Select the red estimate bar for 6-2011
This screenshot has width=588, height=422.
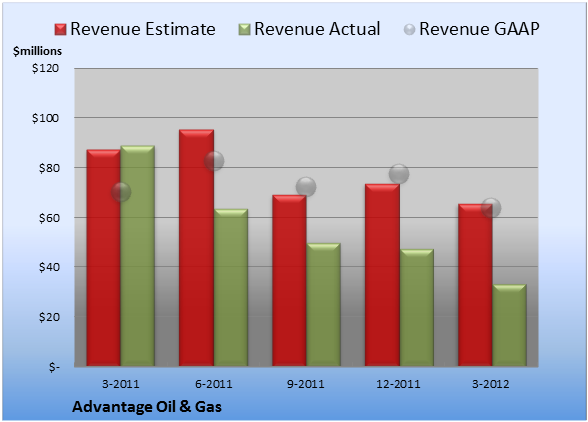pos(196,248)
